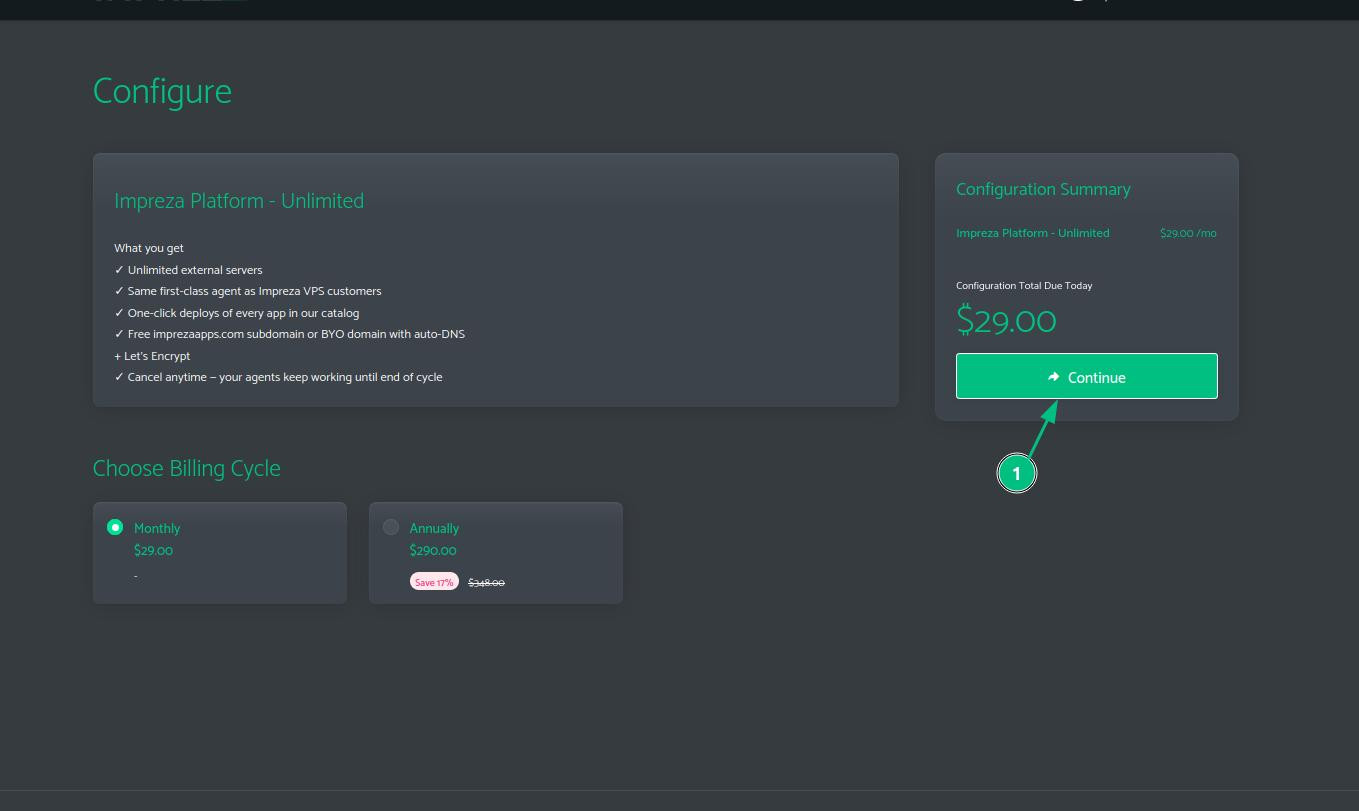The width and height of the screenshot is (1359, 811).
Task: Click the Configure page title
Action: [x=162, y=91]
